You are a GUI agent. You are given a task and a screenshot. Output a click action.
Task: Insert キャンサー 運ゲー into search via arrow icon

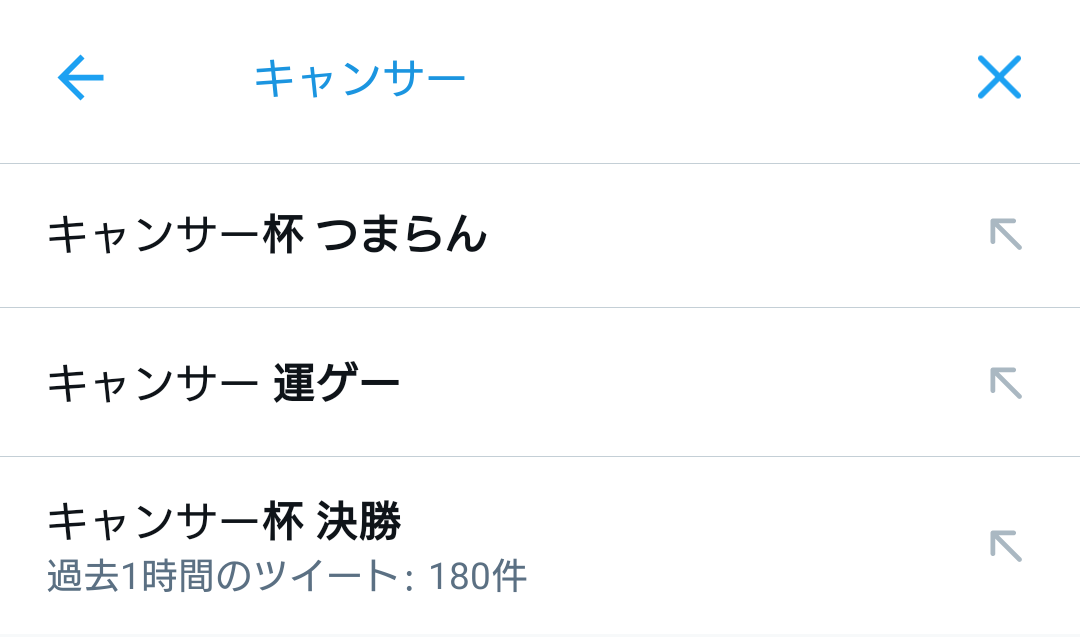pyautogui.click(x=1006, y=383)
